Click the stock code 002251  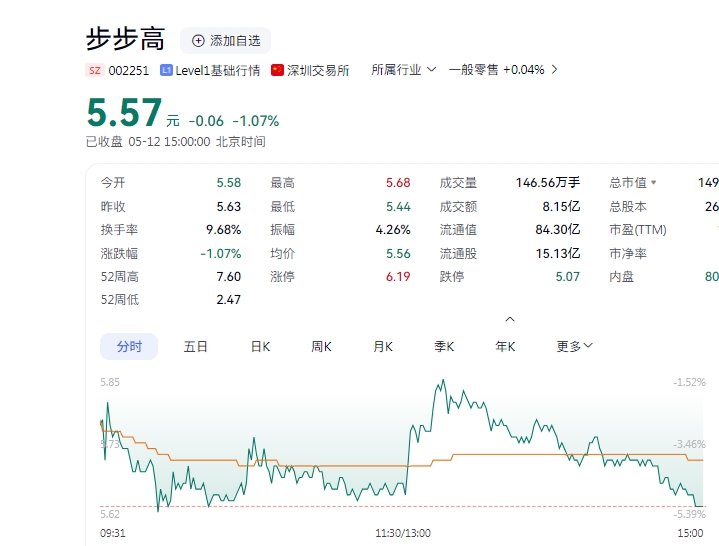(x=129, y=71)
